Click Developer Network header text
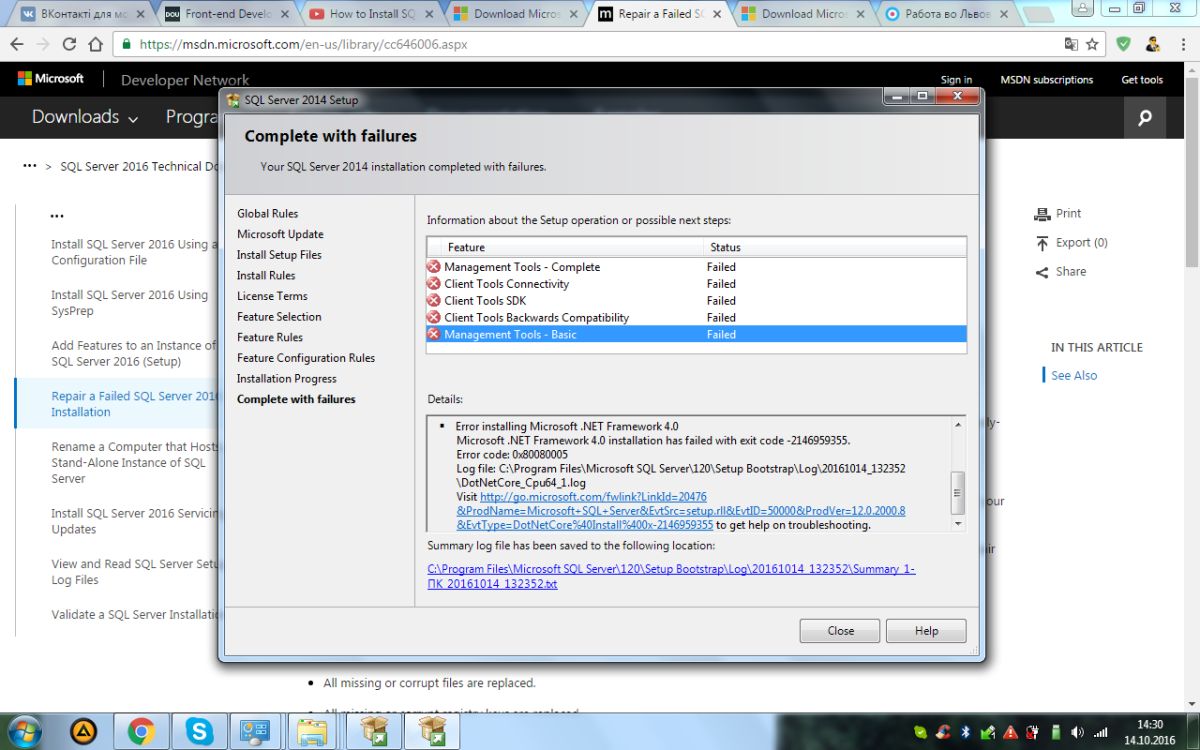Viewport: 1200px width, 750px height. (x=185, y=80)
